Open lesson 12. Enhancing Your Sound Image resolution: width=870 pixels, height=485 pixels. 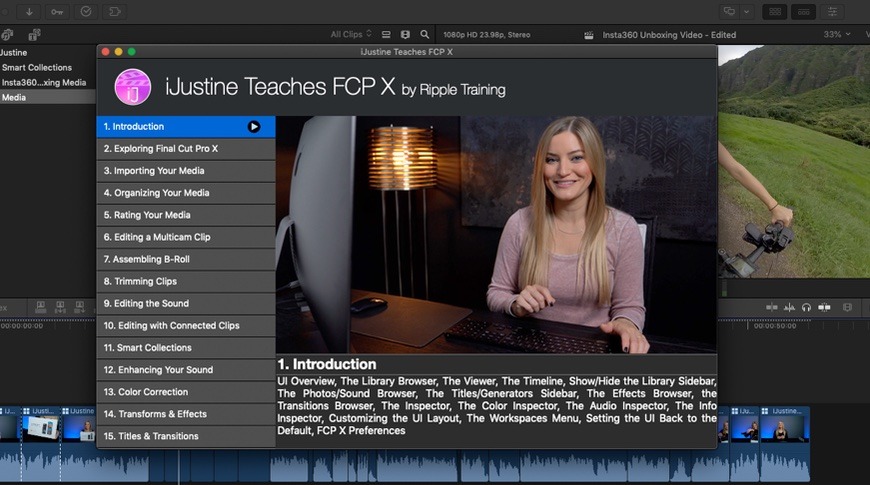(x=186, y=370)
